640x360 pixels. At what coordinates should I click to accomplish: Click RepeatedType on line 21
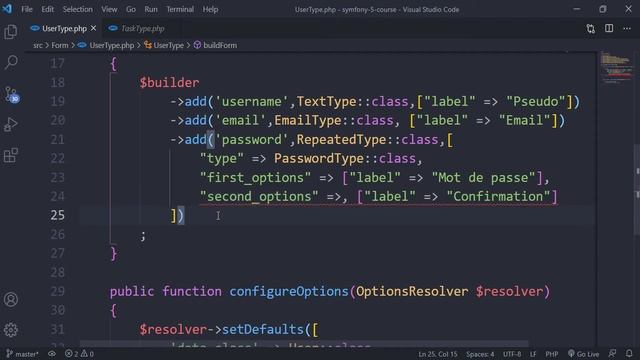[x=341, y=140]
